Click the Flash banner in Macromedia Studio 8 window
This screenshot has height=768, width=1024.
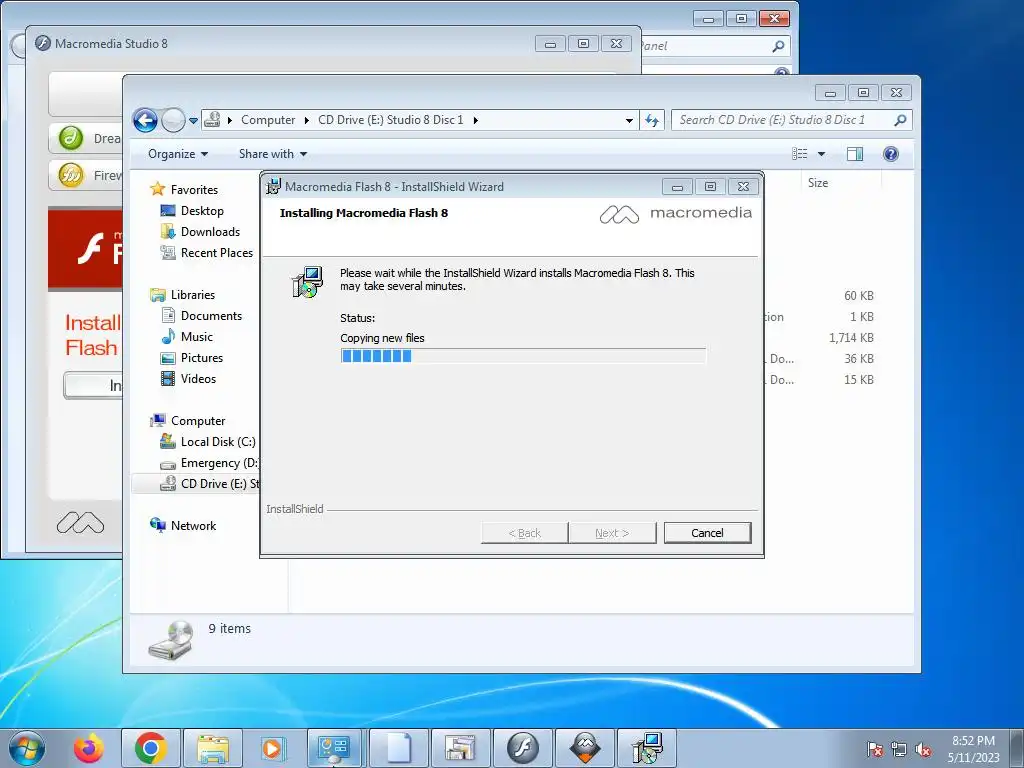[x=85, y=250]
